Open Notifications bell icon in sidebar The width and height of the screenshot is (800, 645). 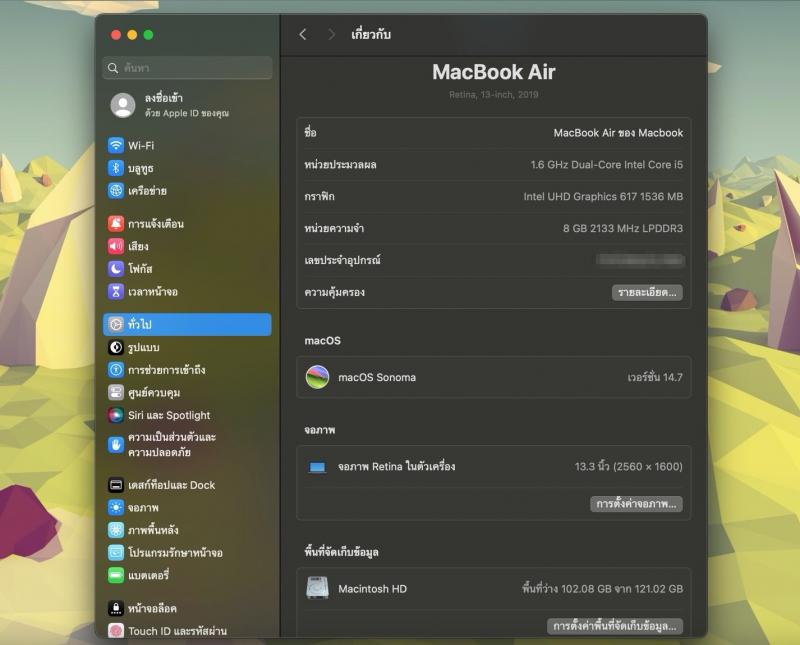[x=116, y=223]
